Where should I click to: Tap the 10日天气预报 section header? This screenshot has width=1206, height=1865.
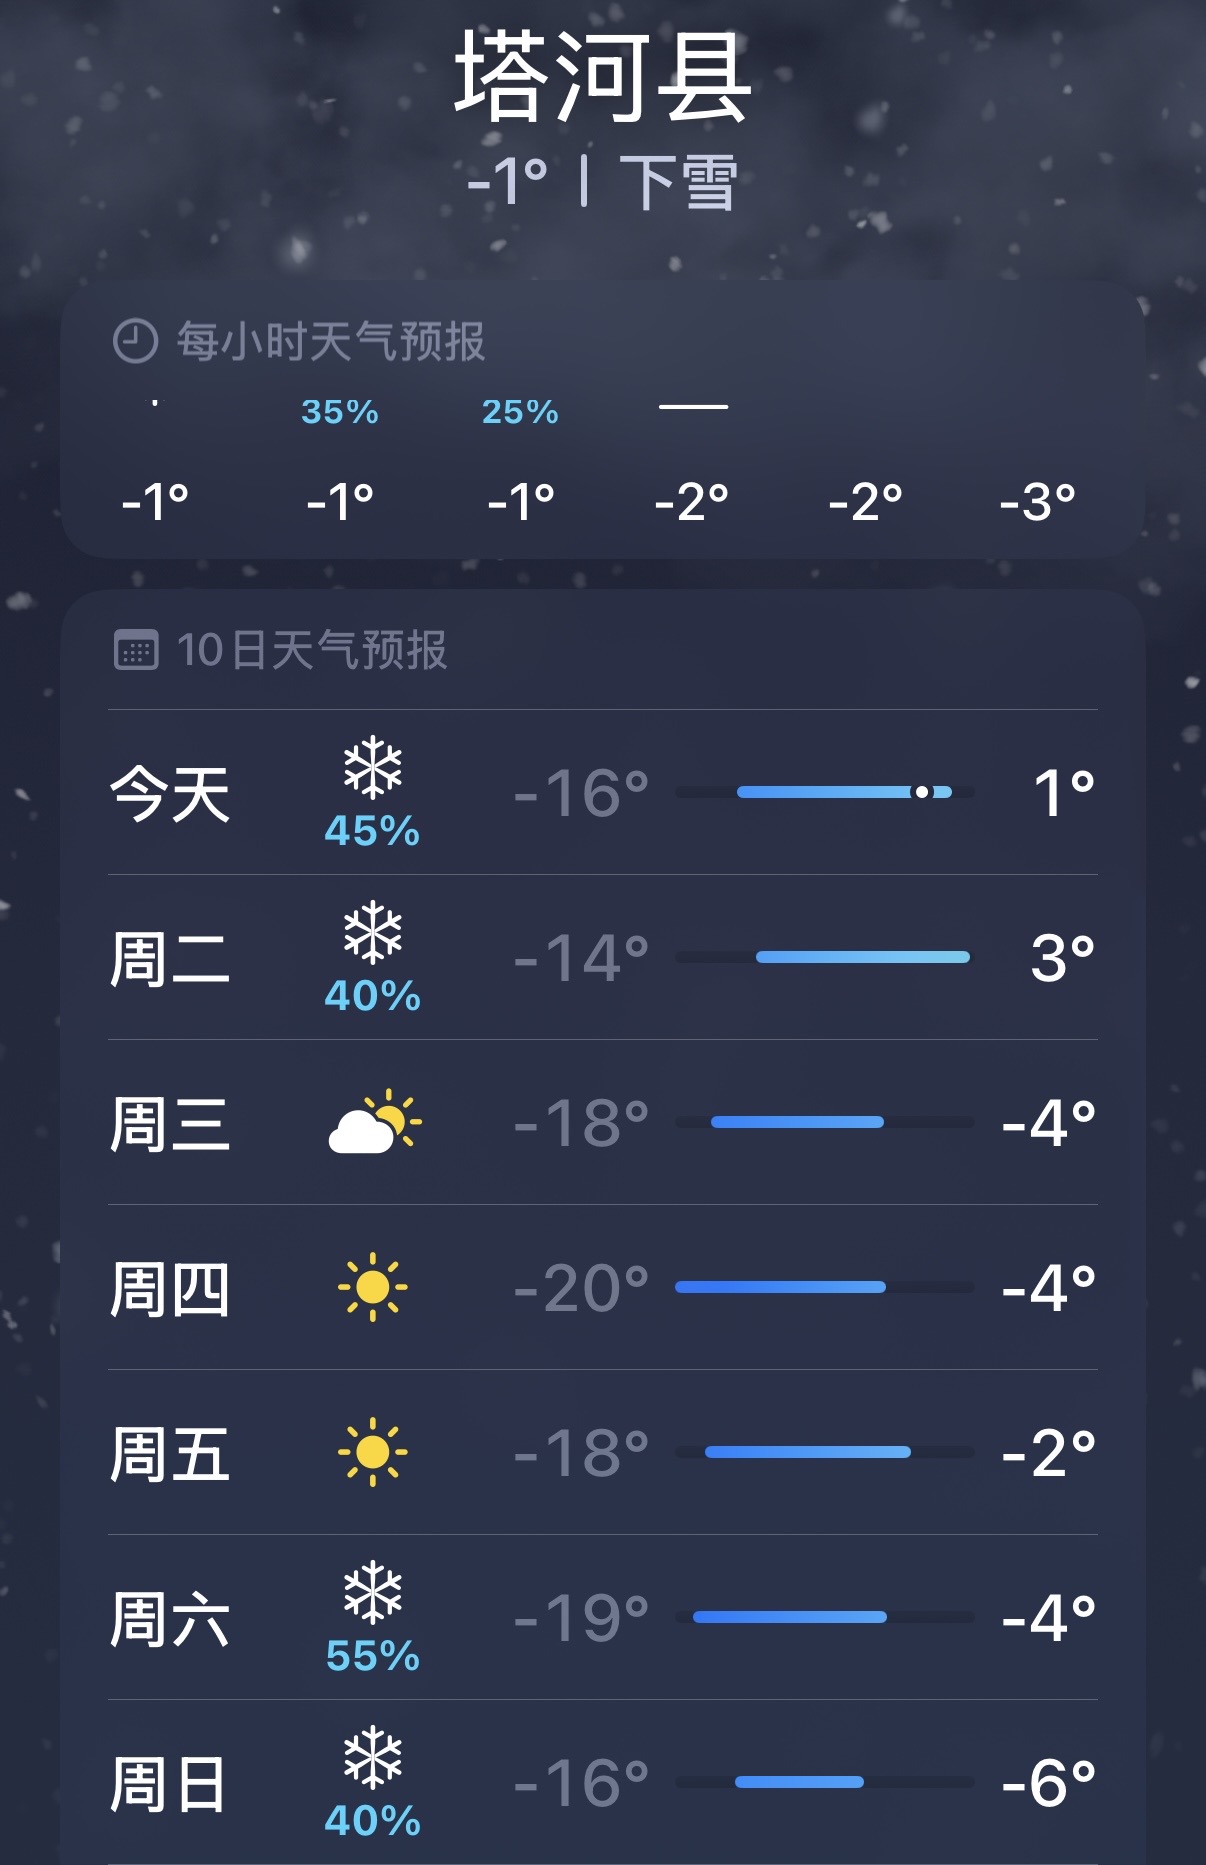311,650
